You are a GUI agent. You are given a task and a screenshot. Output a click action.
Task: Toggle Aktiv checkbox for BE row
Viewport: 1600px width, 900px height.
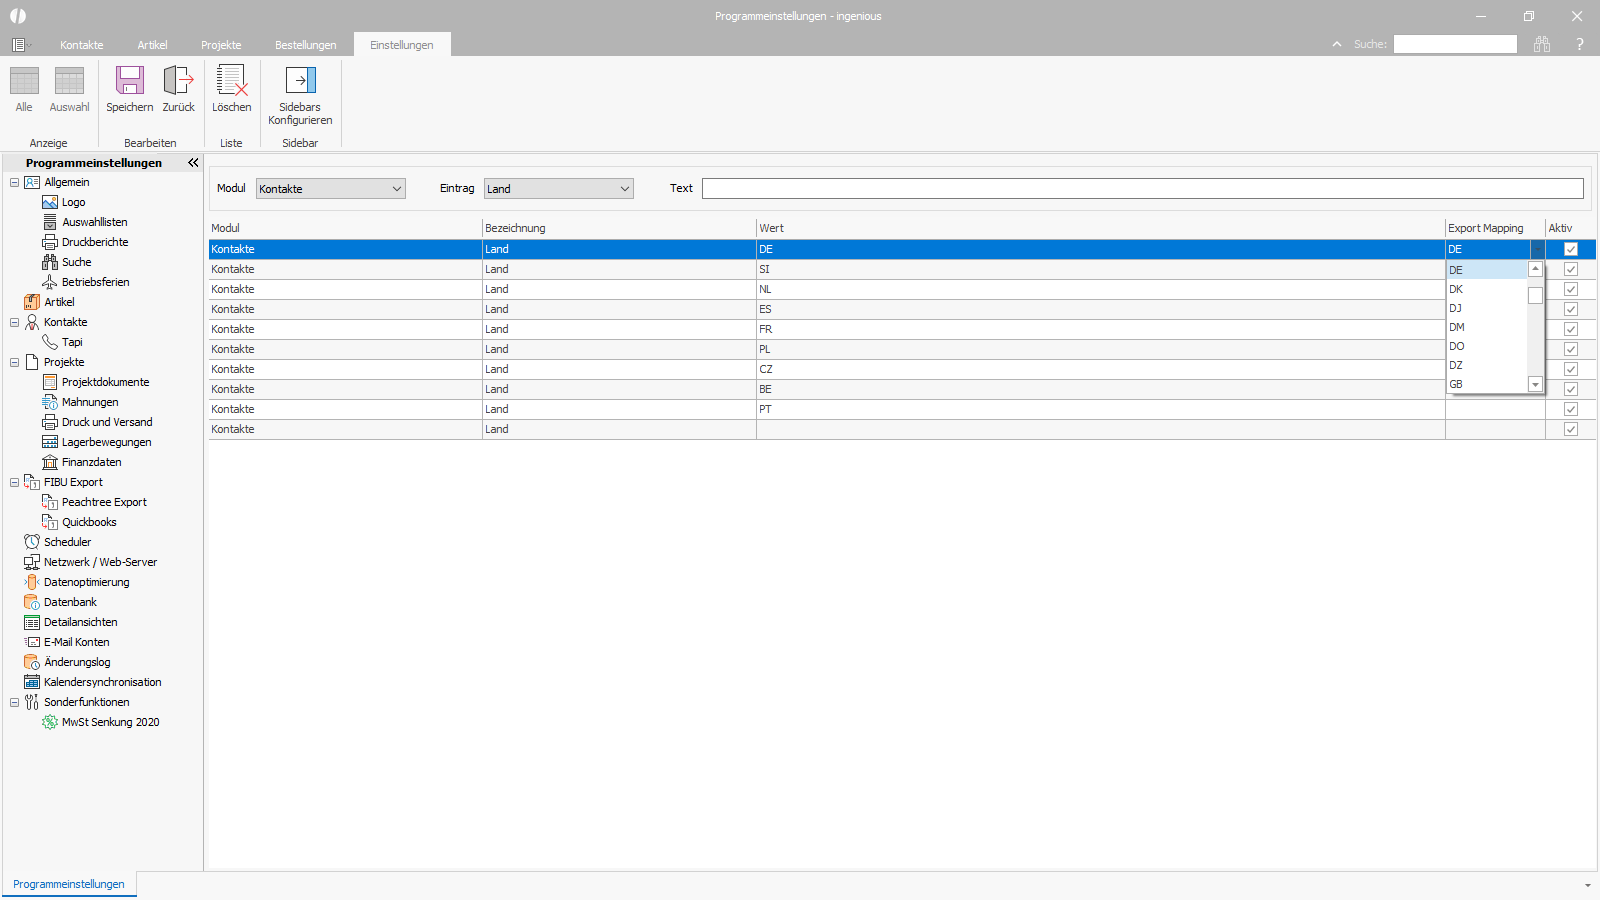pos(1571,389)
